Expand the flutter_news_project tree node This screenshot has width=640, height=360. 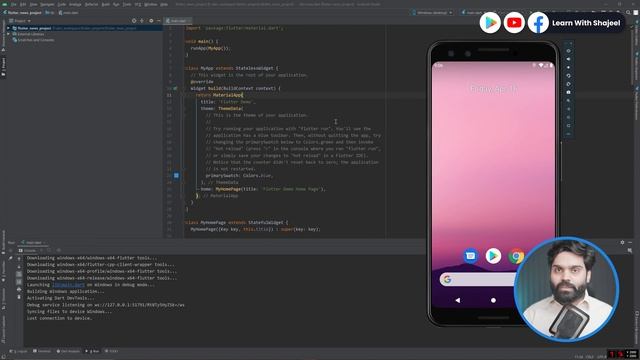[9, 28]
